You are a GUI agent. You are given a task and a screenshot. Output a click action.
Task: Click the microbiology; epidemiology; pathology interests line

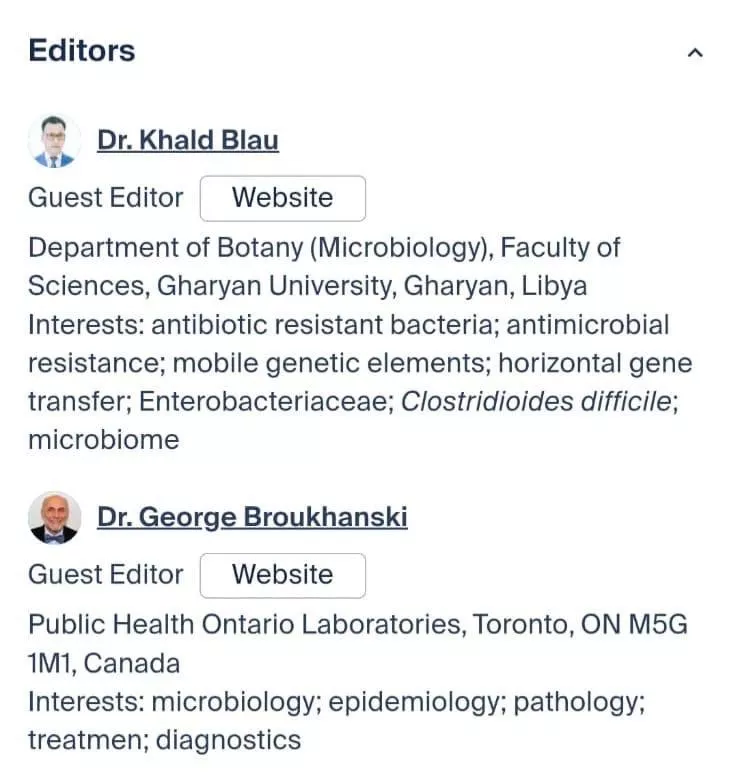pos(337,702)
